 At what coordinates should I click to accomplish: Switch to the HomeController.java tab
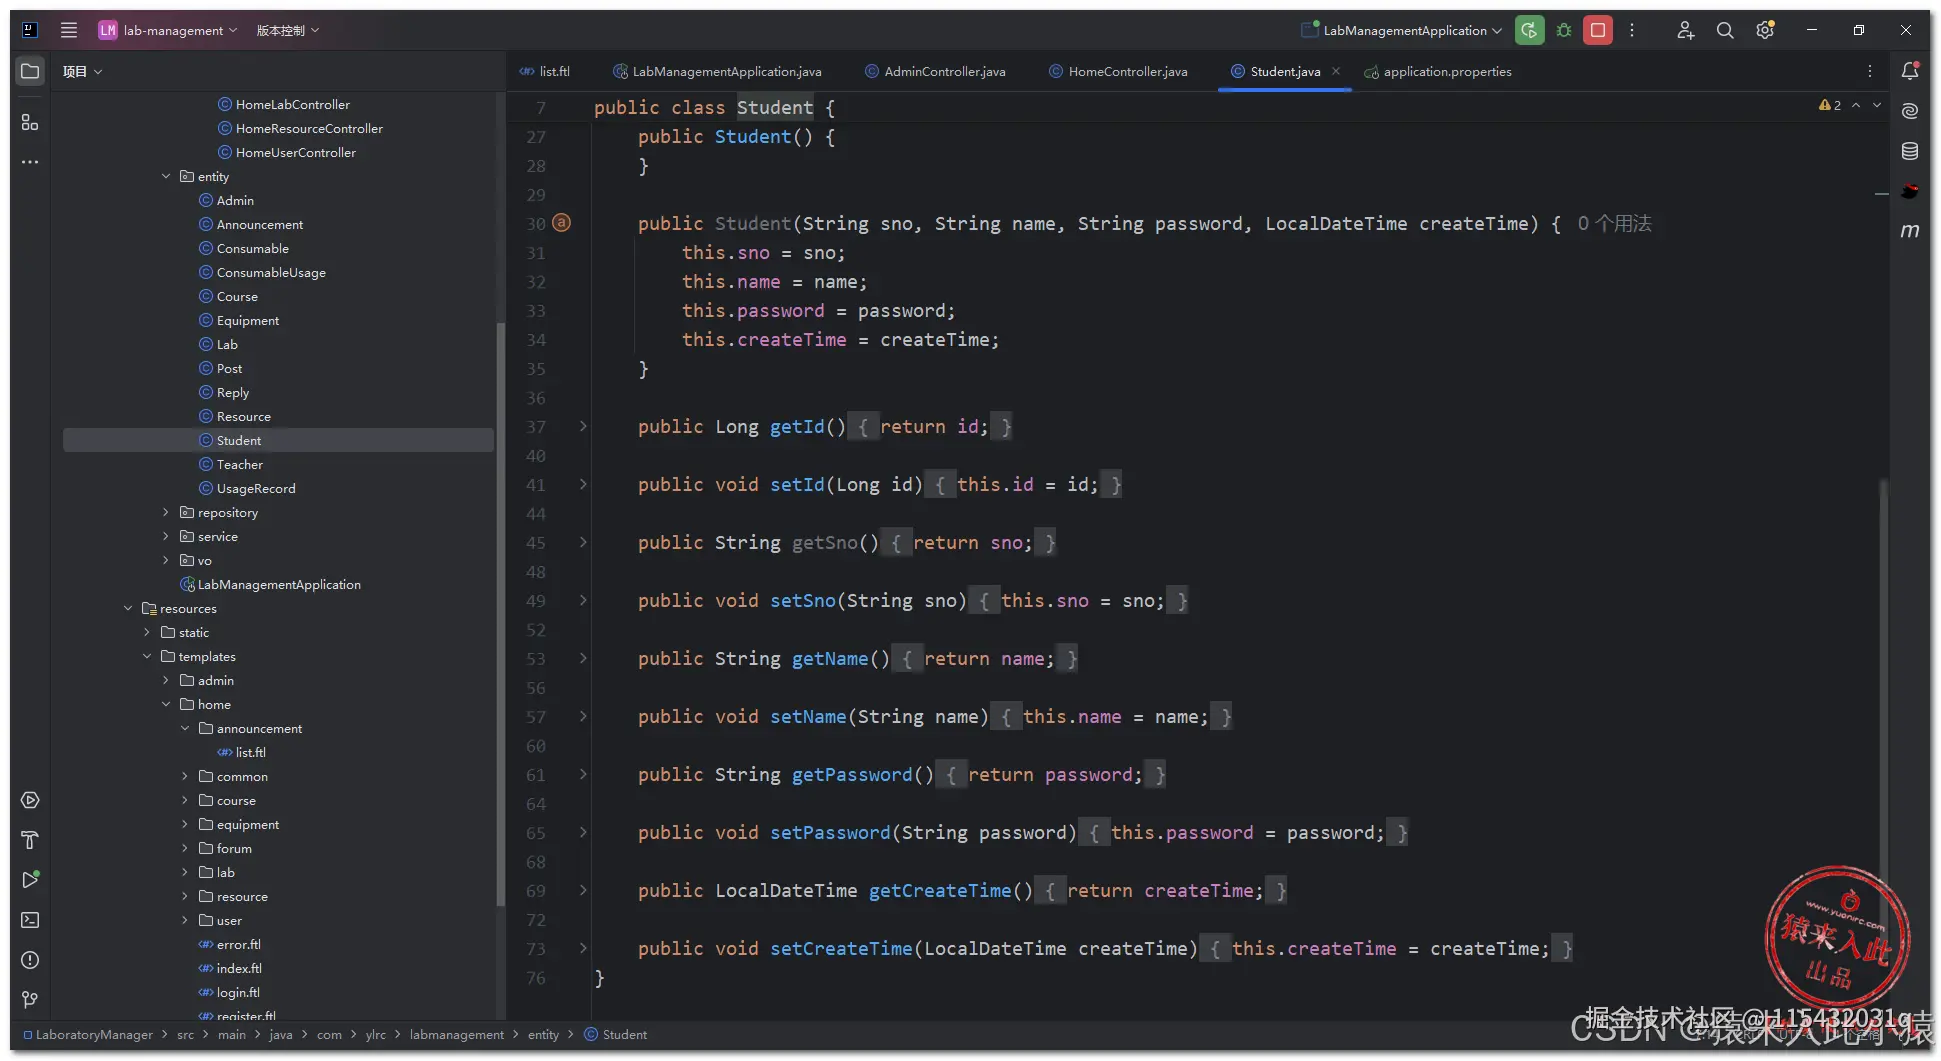[1119, 71]
